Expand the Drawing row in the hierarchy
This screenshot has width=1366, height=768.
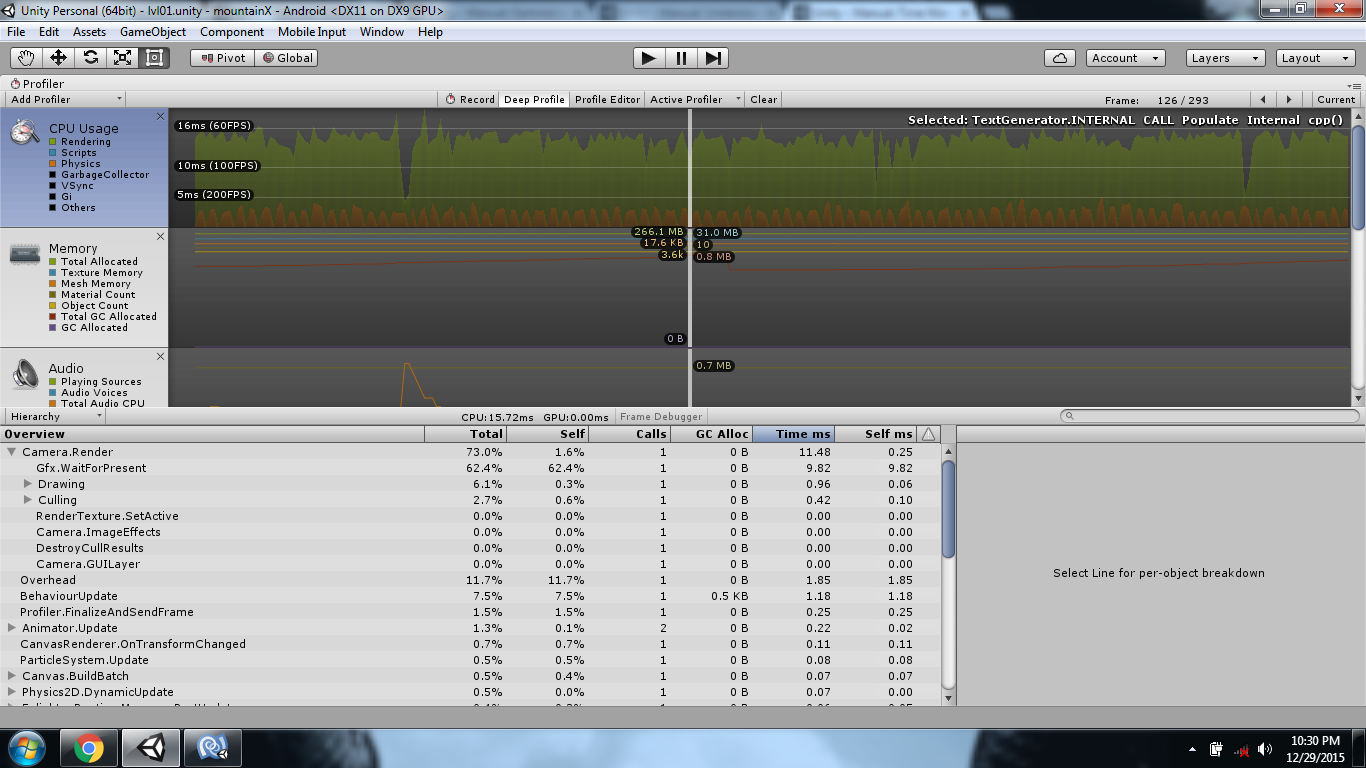click(26, 484)
